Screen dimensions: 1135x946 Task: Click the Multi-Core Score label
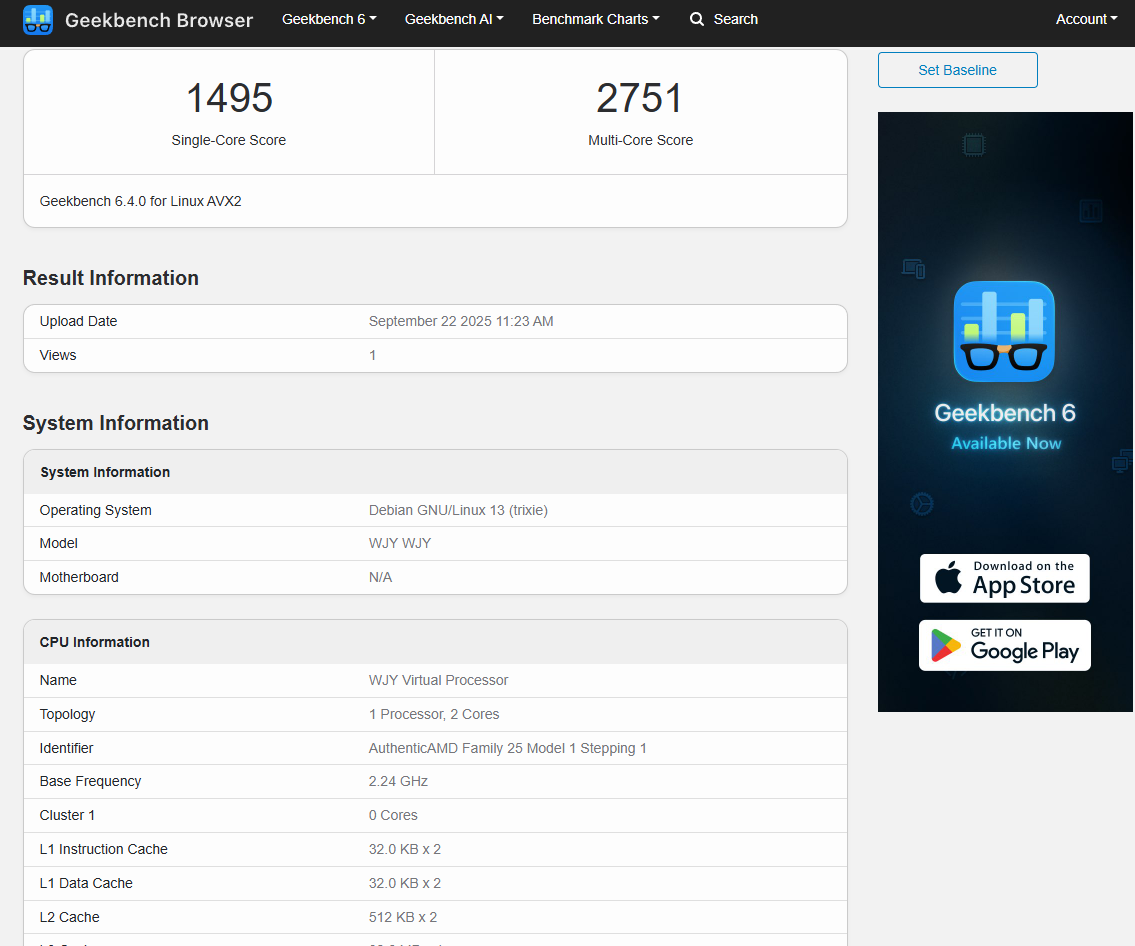click(x=641, y=140)
